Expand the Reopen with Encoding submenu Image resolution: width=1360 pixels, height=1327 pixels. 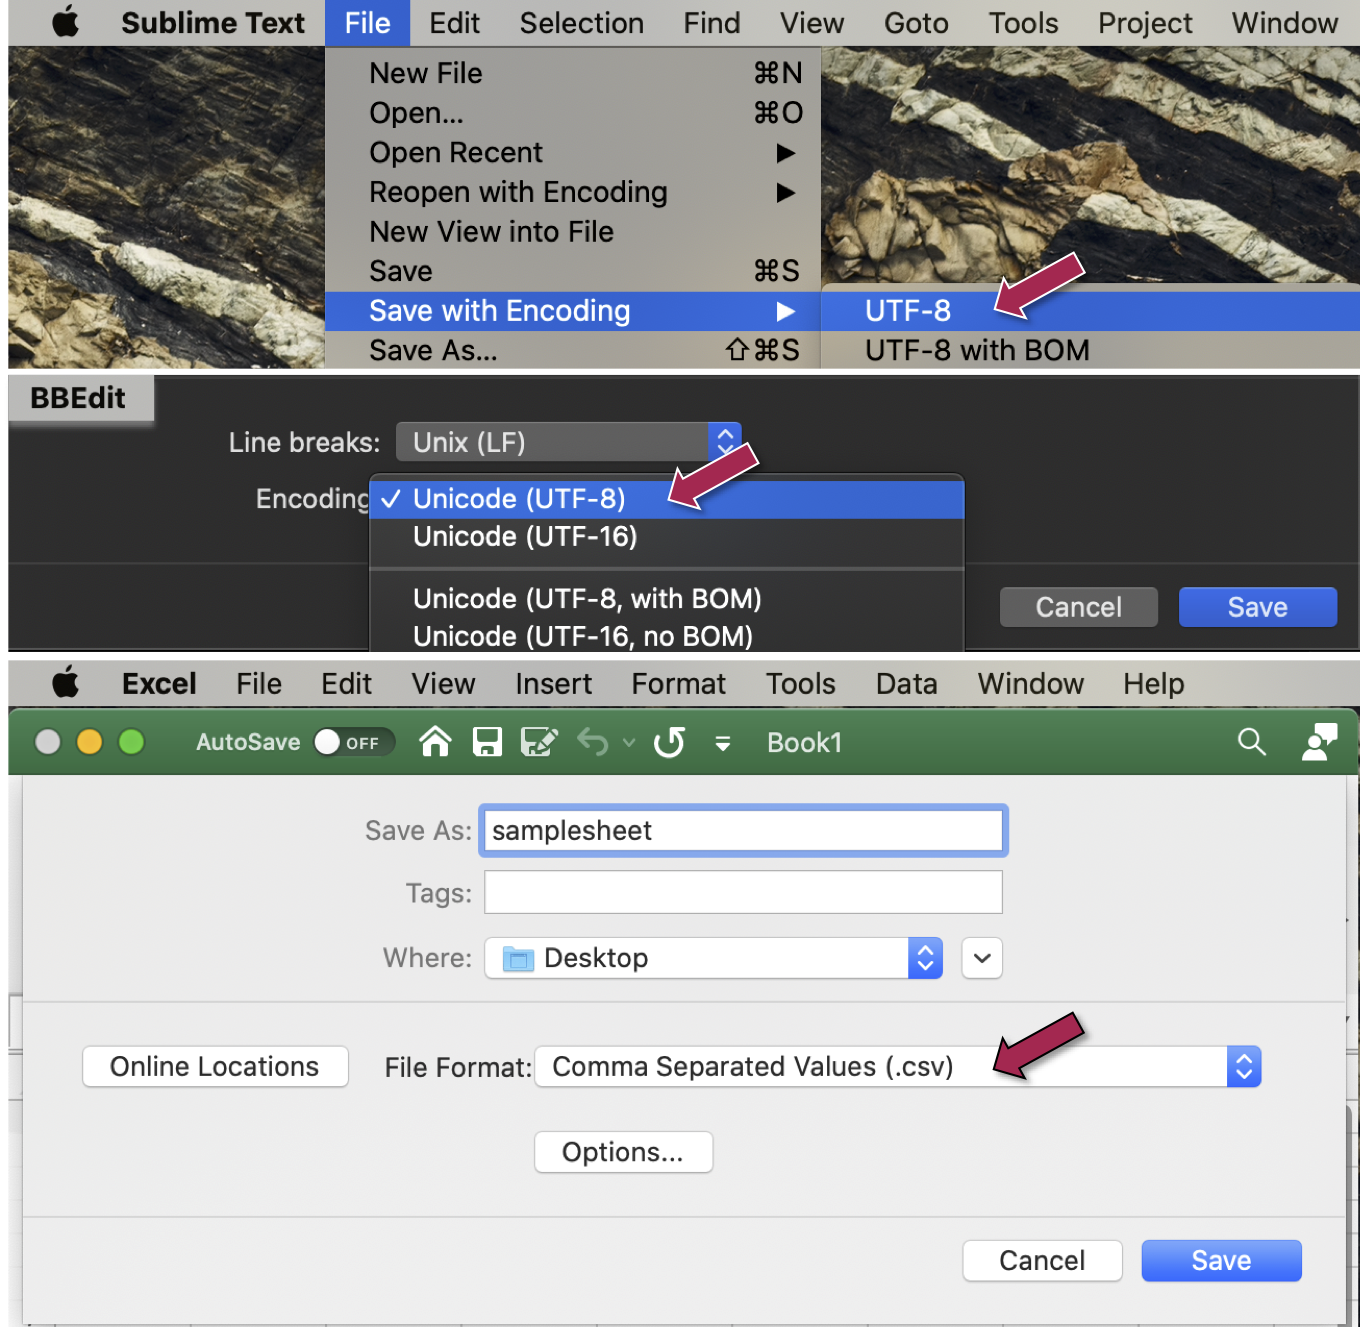tap(573, 192)
